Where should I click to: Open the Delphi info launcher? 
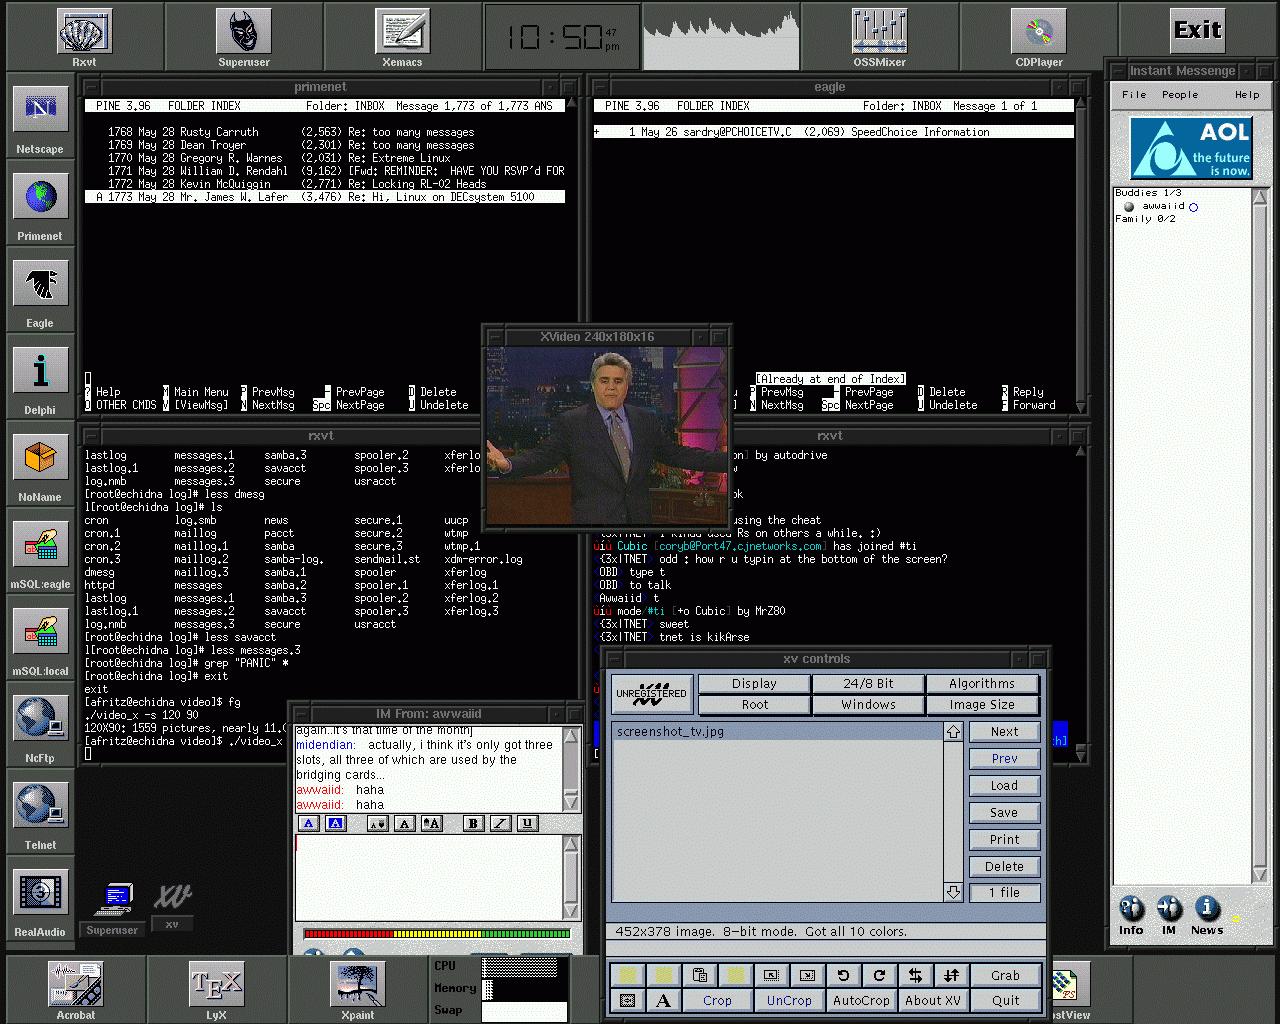(x=40, y=371)
